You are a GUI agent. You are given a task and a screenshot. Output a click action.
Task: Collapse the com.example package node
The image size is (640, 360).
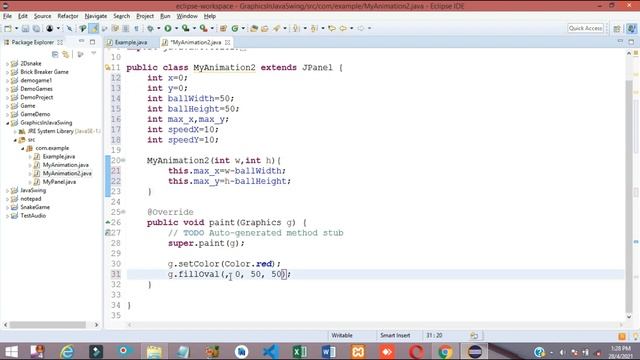tap(23, 148)
